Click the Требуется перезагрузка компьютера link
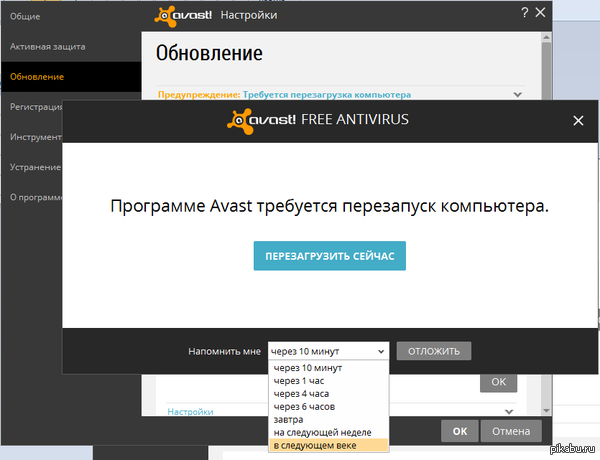 (x=327, y=95)
